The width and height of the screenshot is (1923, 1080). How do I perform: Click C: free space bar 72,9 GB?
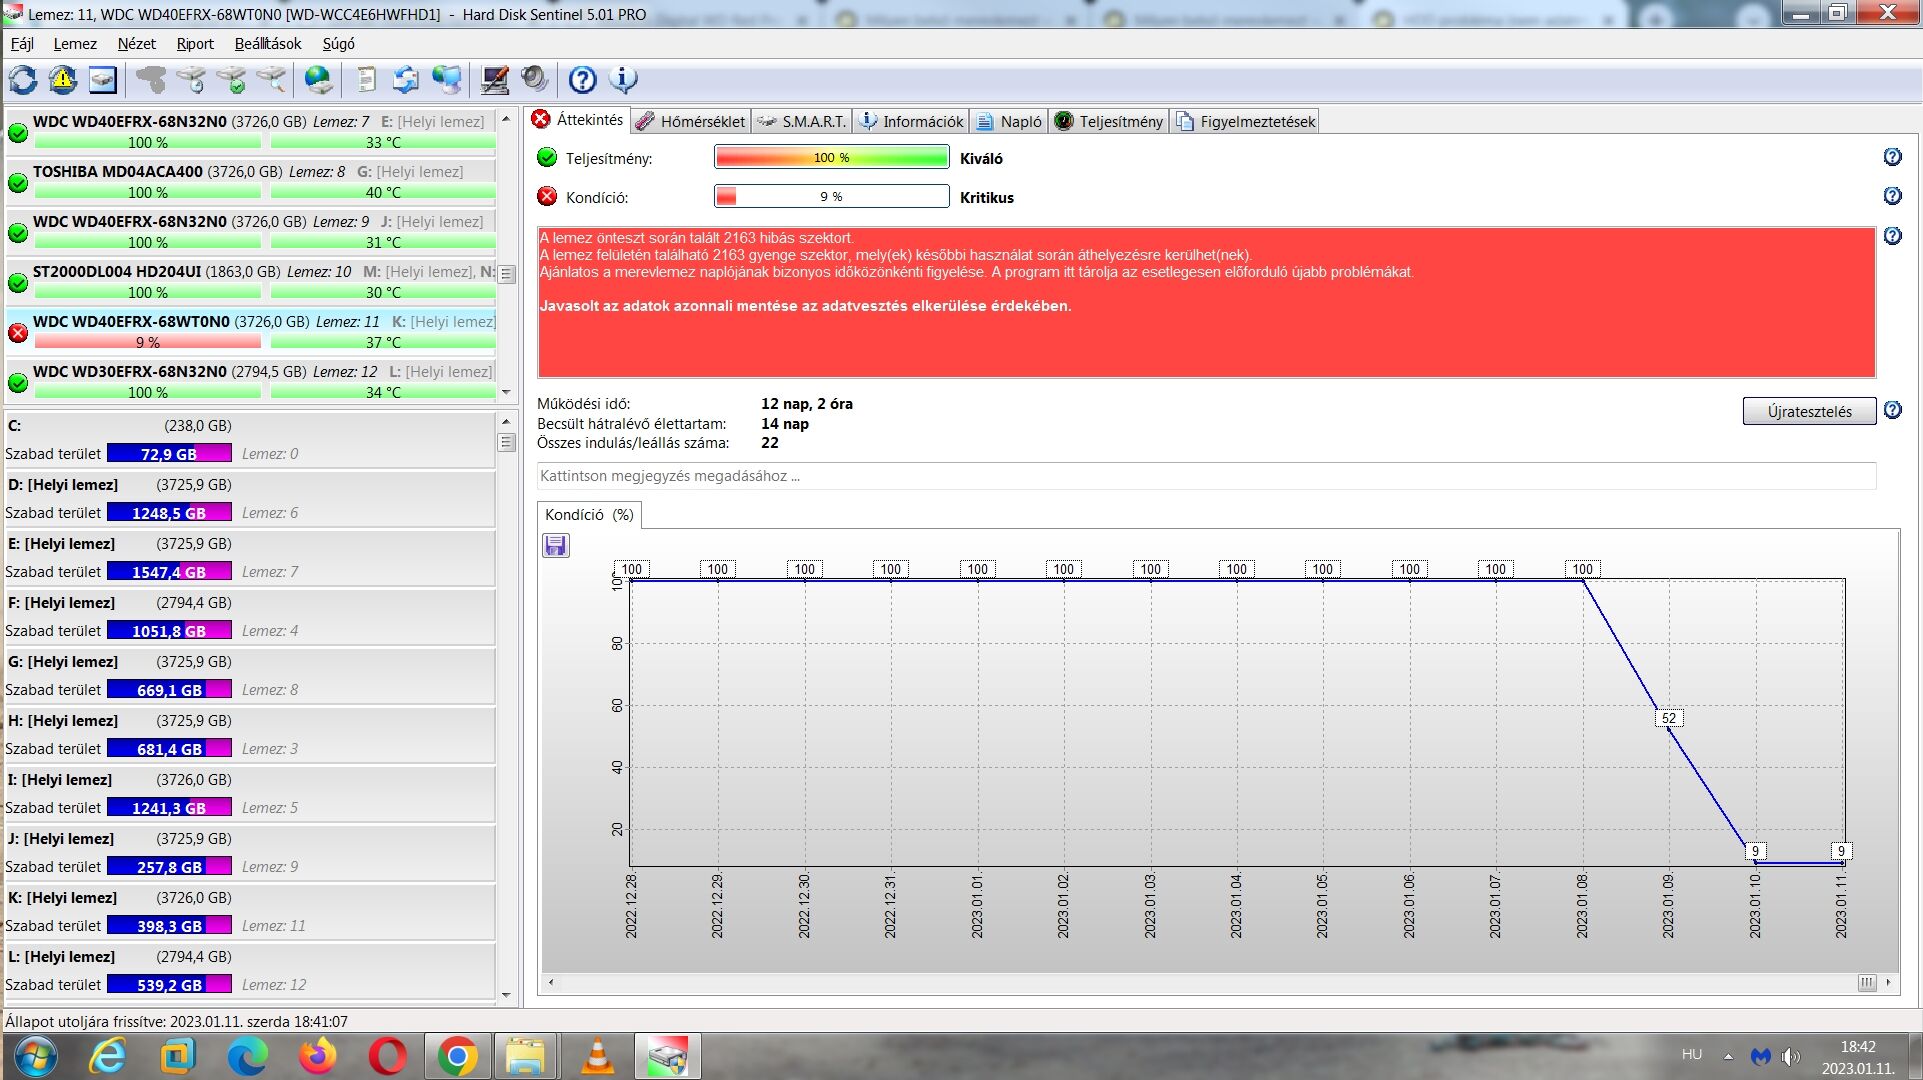point(169,453)
